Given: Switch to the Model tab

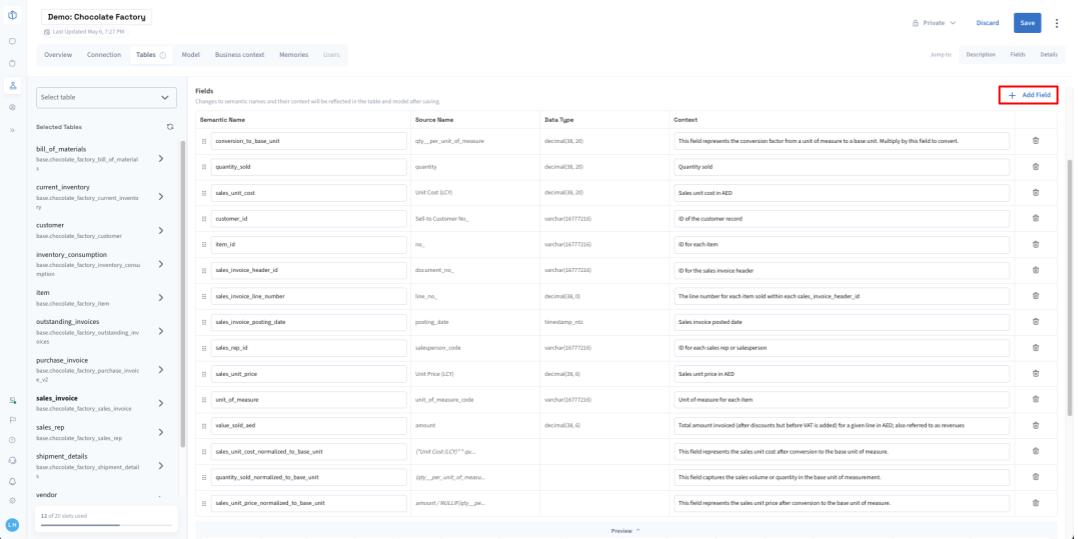Looking at the screenshot, I should pos(190,55).
